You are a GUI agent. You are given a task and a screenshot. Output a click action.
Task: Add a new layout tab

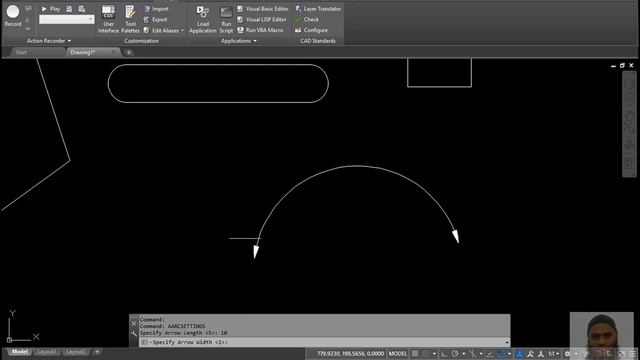click(x=97, y=351)
